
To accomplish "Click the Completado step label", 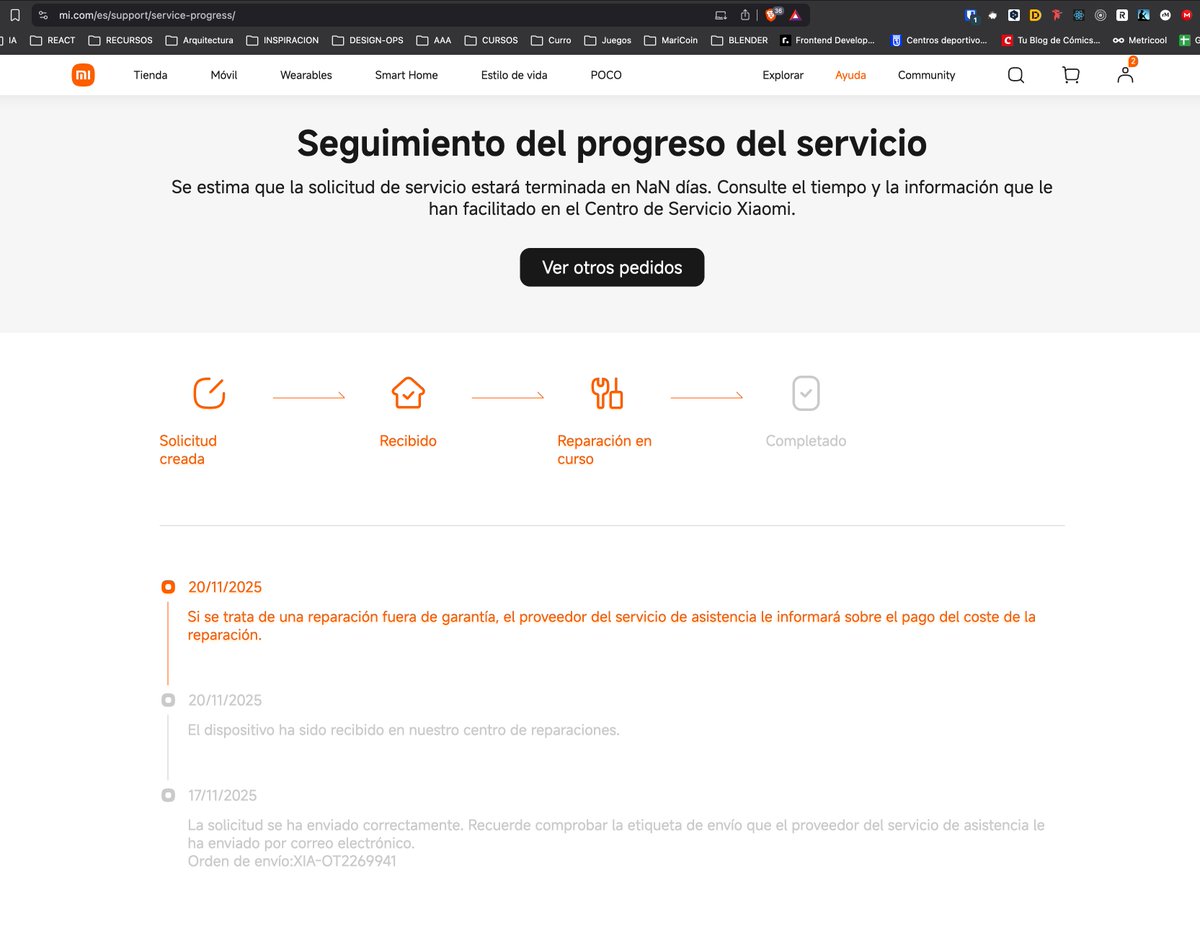I will click(x=806, y=441).
